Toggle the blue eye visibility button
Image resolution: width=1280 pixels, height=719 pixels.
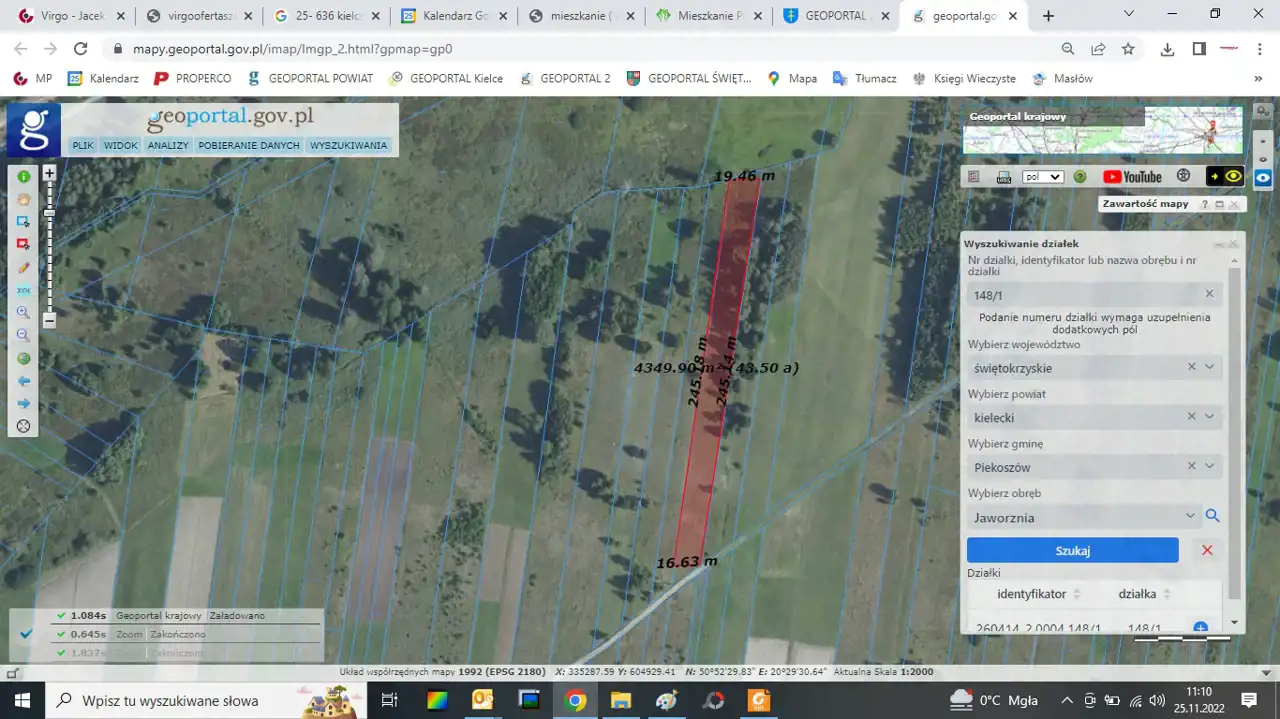(1263, 177)
